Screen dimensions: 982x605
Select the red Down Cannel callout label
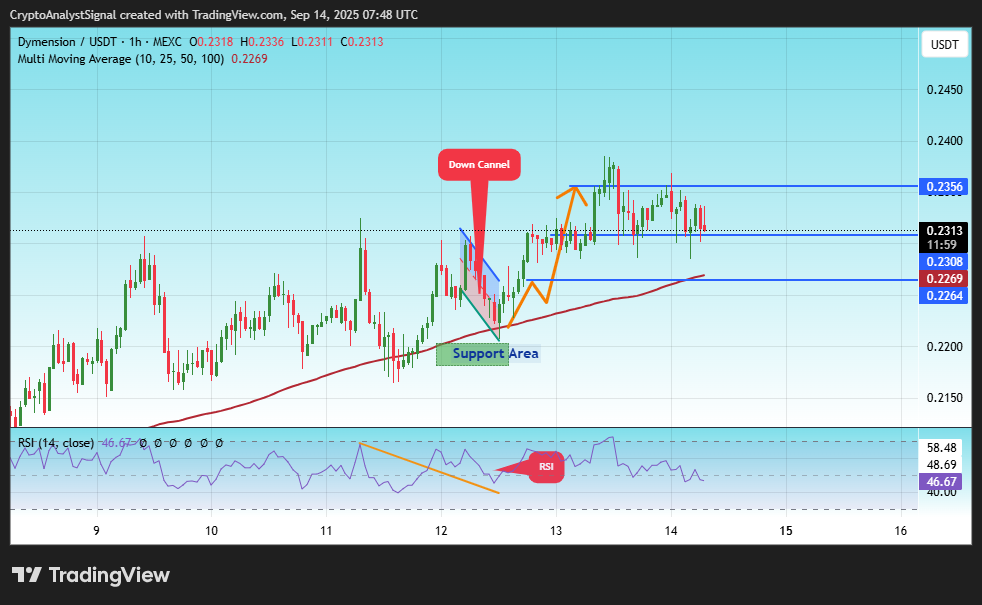[479, 165]
